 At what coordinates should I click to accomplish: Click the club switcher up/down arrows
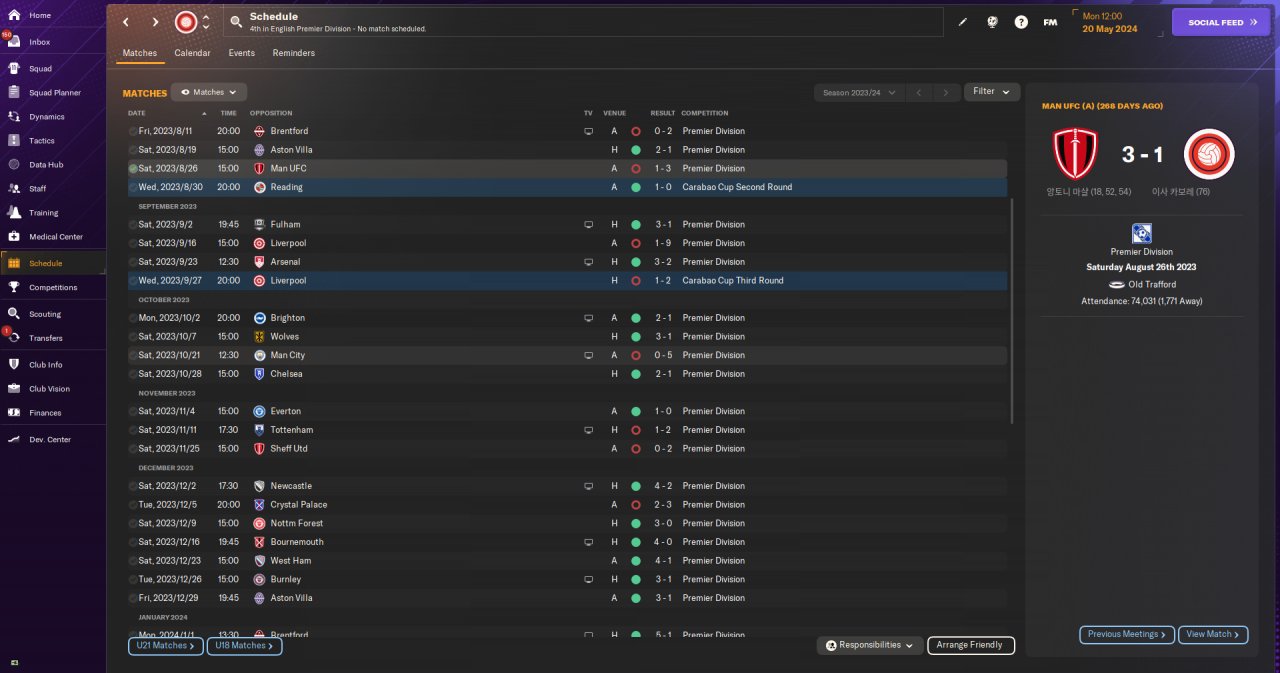pyautogui.click(x=206, y=22)
